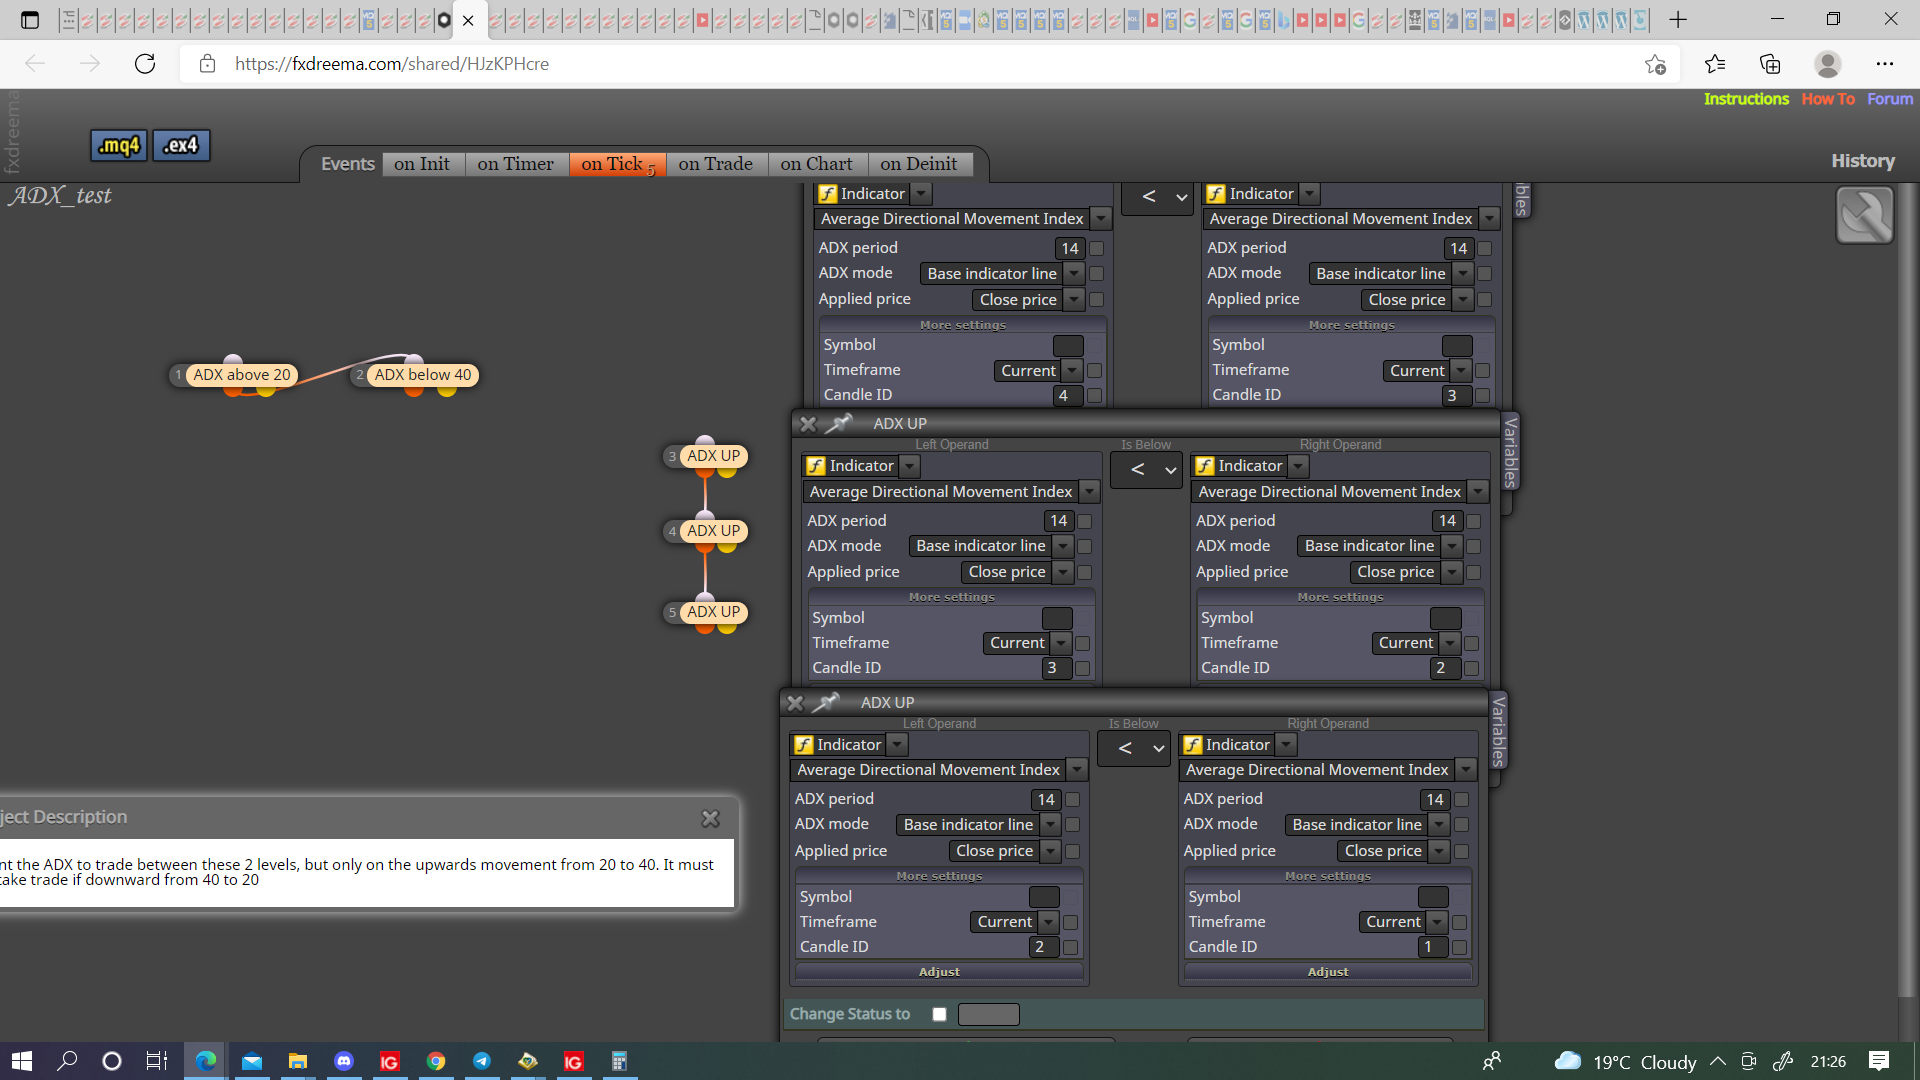Open the Is Below operator dropdown in middle dialog
The width and height of the screenshot is (1920, 1080).
click(x=1147, y=469)
